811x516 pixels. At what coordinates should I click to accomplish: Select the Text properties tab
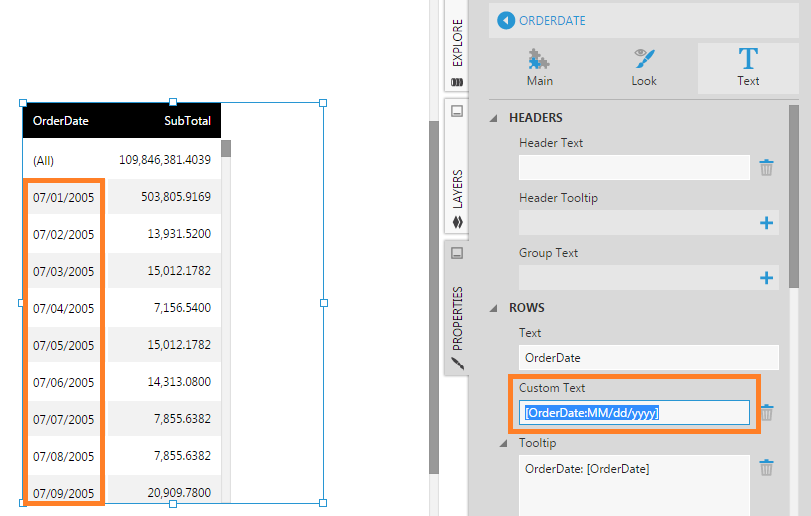[748, 67]
